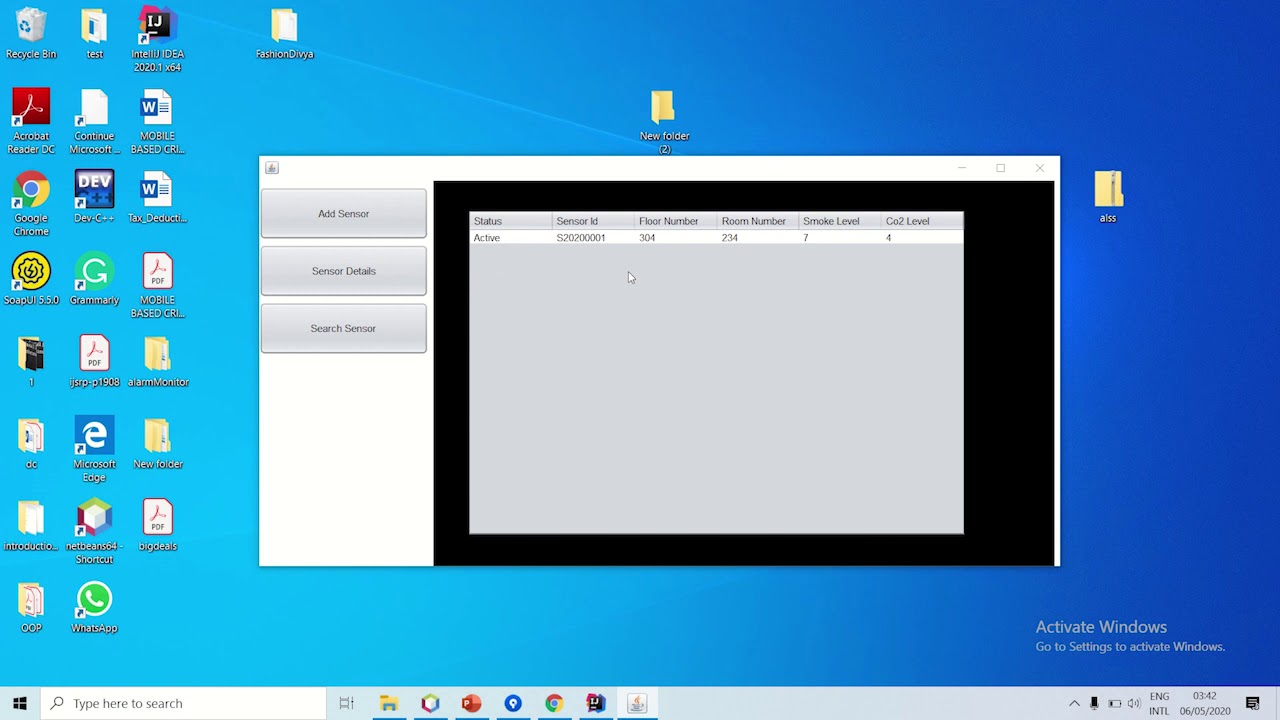Show hidden system tray icons
This screenshot has height=720, width=1280.
point(1074,703)
